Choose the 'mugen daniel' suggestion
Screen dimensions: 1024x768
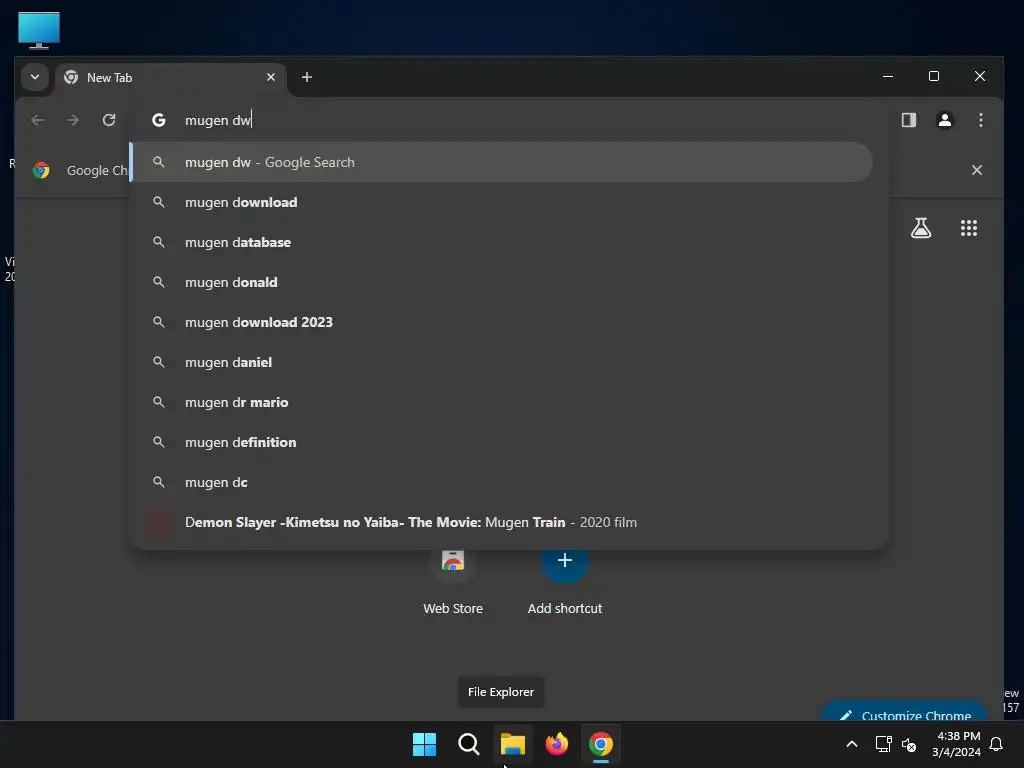click(x=501, y=362)
